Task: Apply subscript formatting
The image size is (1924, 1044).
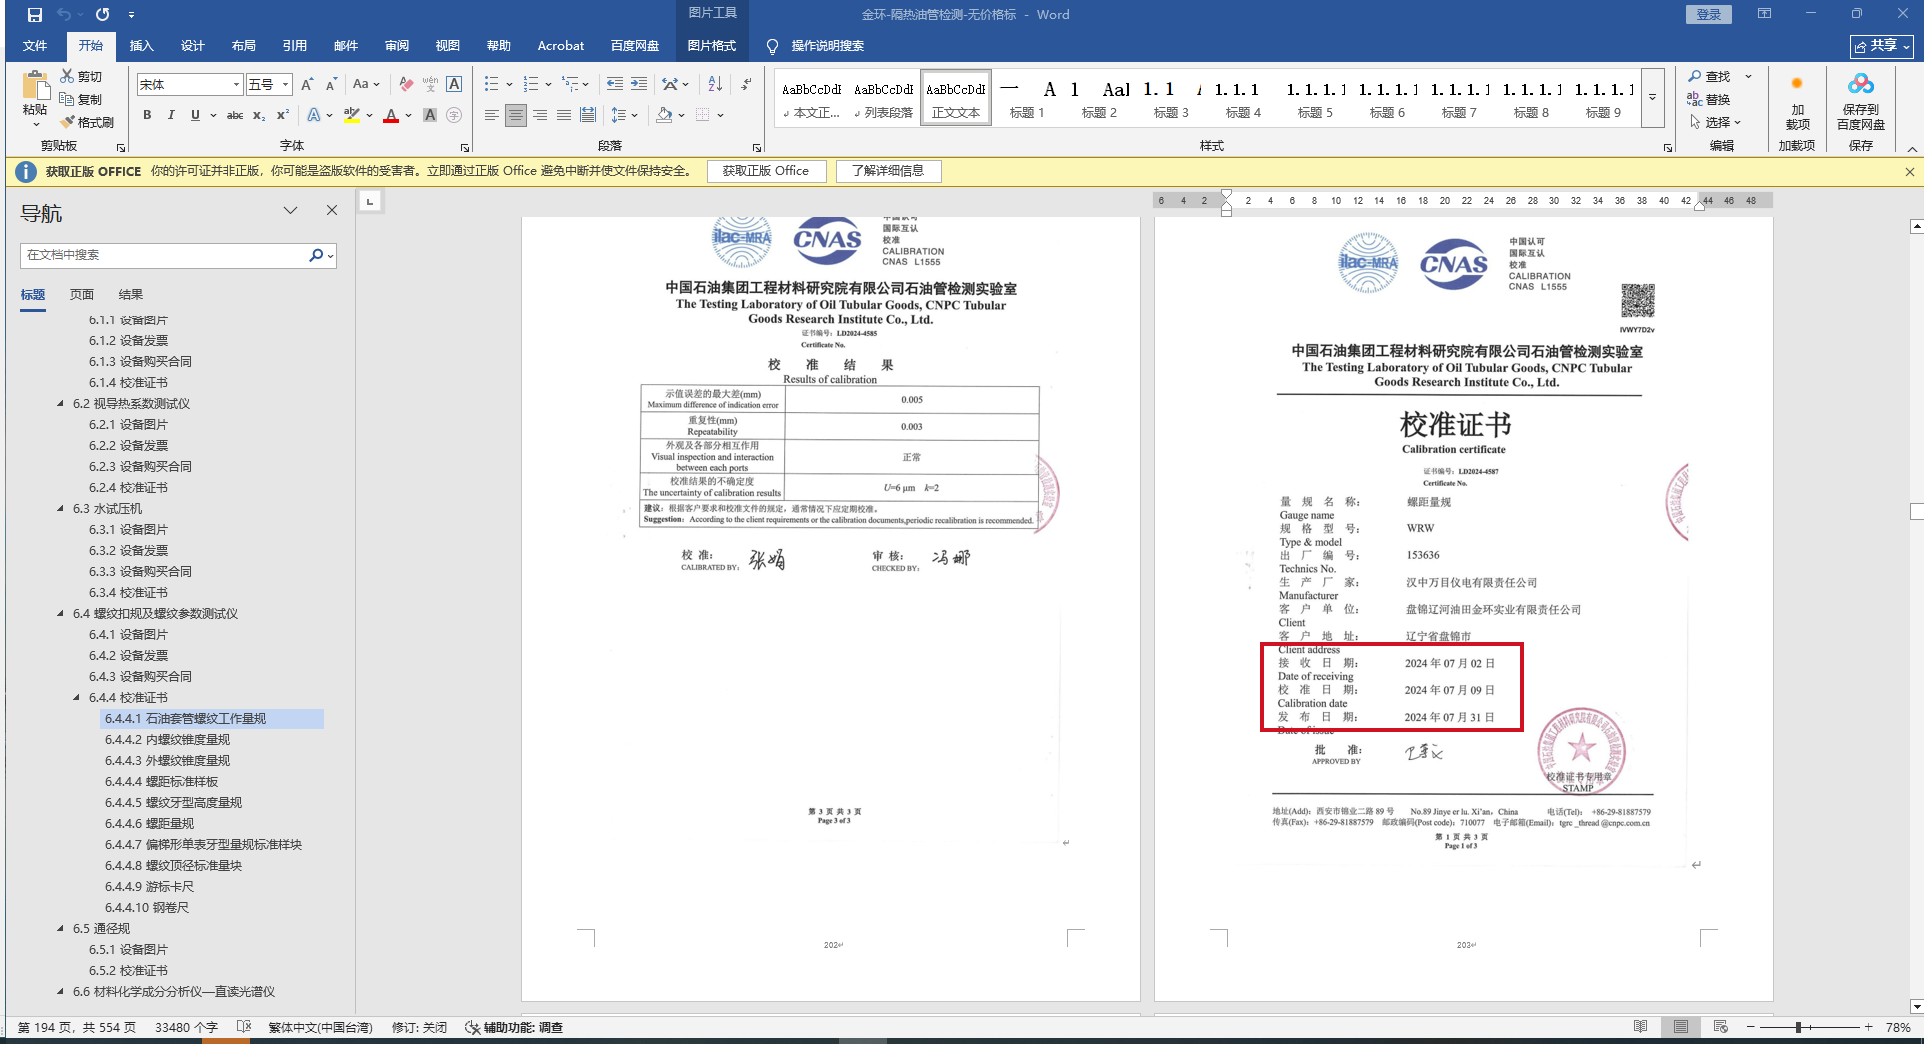Action: coord(259,116)
